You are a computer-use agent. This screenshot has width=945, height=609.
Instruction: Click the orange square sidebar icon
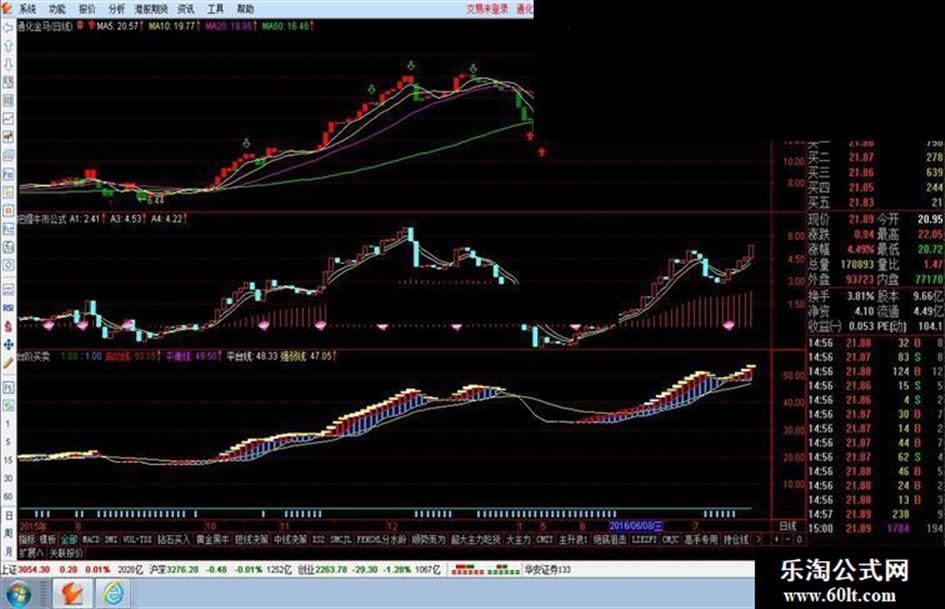tap(8, 210)
